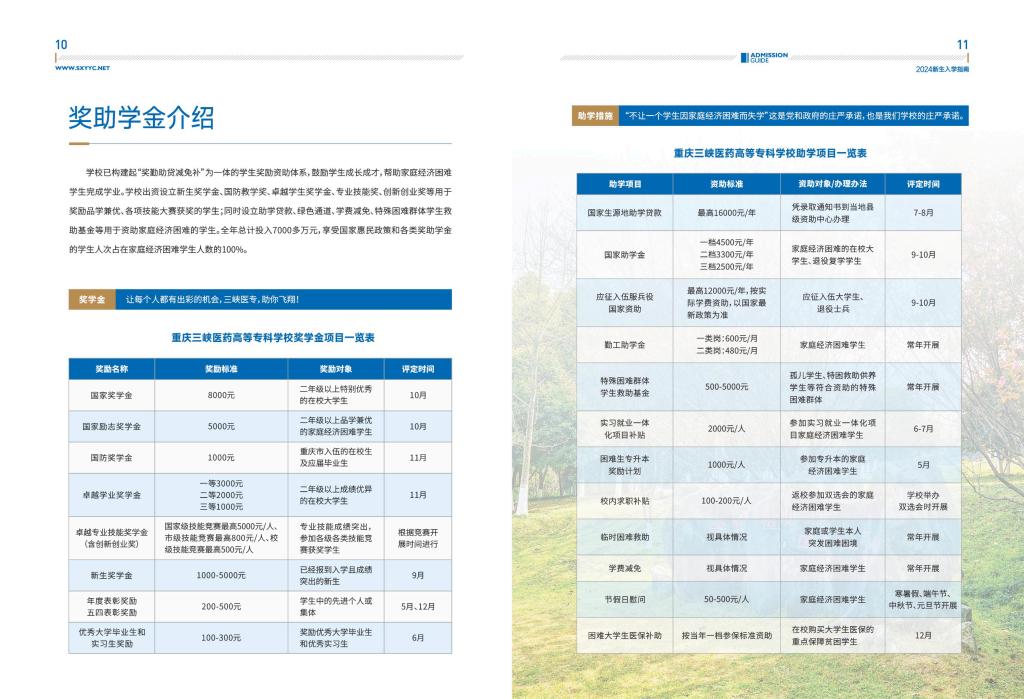Viewport: 1024px width, 699px height.
Task: Select the '重庆三峡医药高等专科学校奖学金项目一览表' table title
Action: click(x=273, y=338)
